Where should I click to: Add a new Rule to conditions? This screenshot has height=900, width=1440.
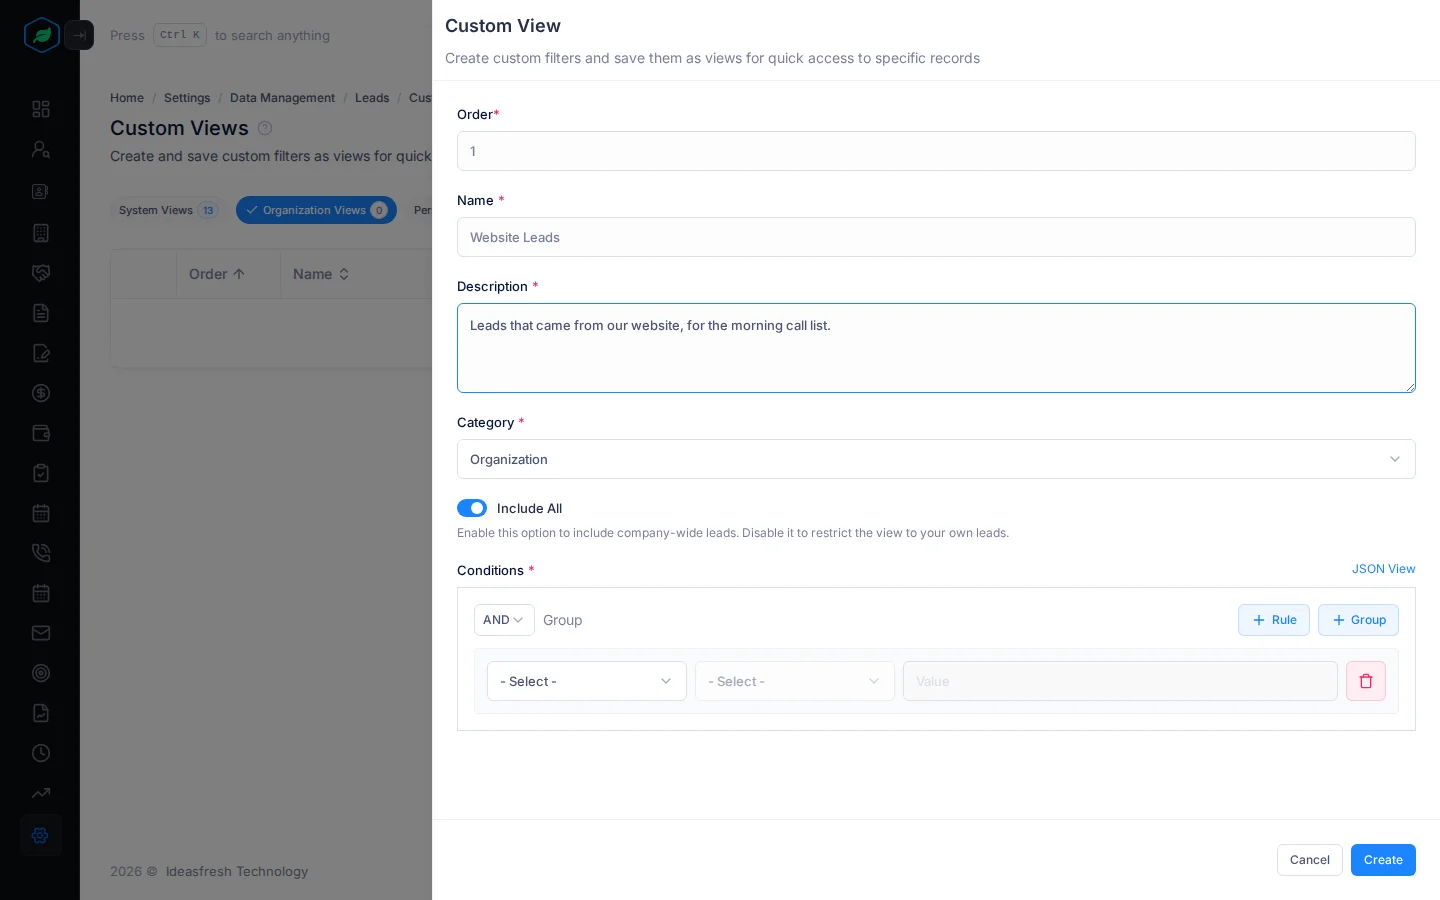[x=1274, y=620]
